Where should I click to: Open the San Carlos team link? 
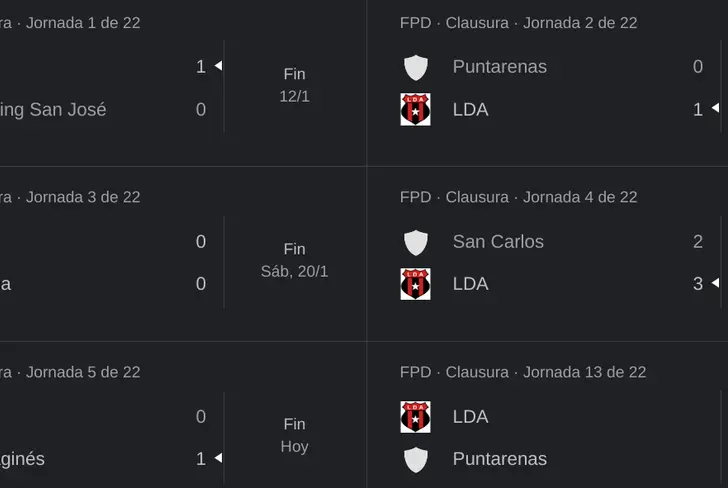(x=498, y=242)
